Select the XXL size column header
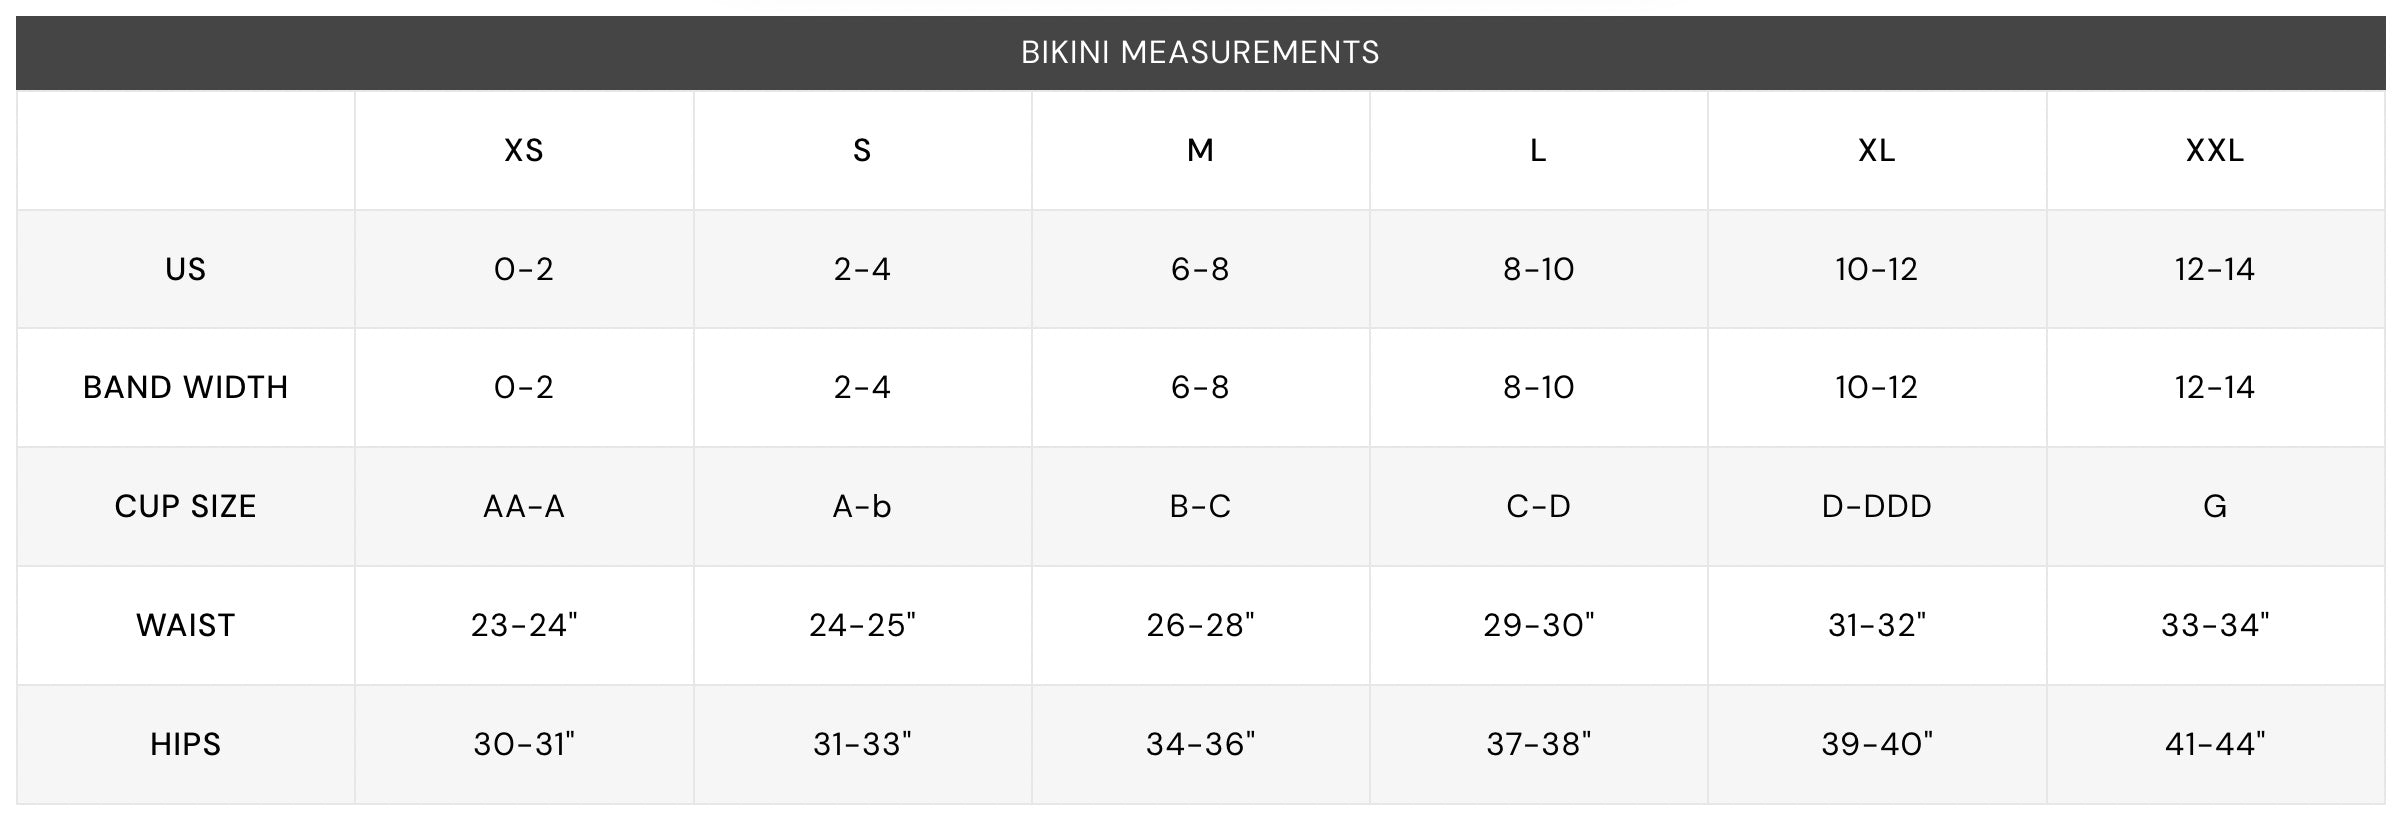2408x818 pixels. [x=2215, y=150]
